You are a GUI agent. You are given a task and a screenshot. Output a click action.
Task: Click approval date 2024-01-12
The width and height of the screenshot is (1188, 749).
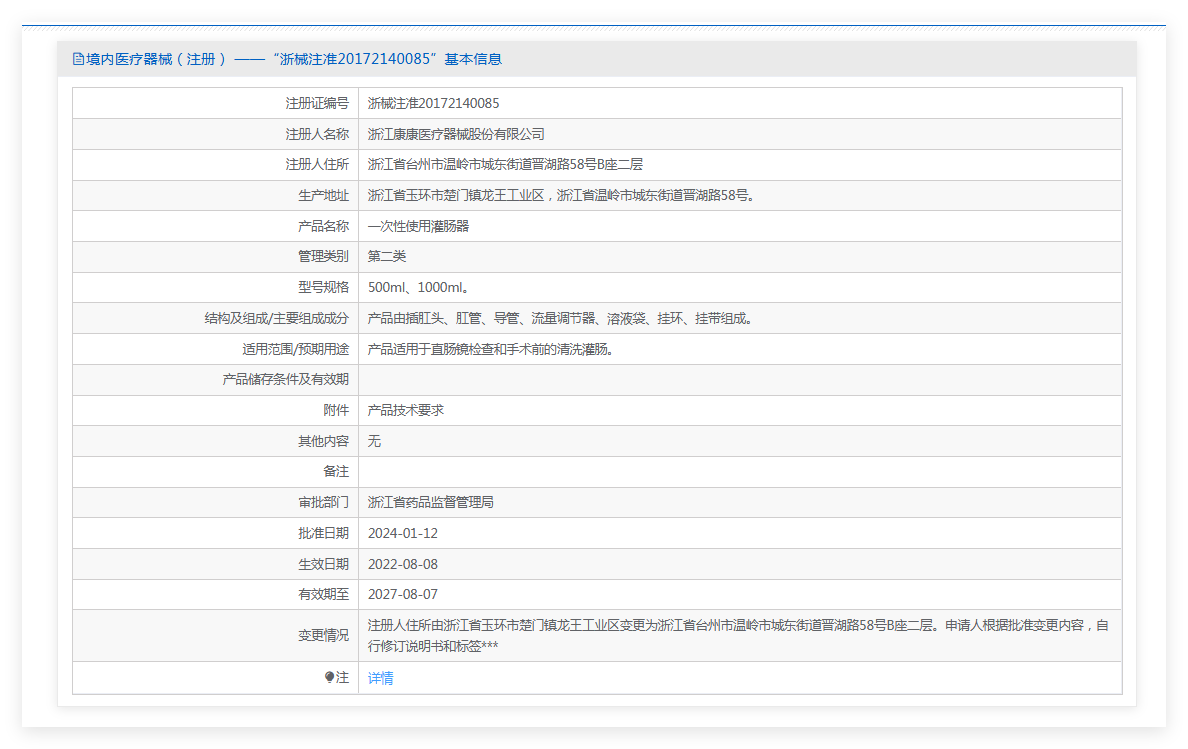(402, 533)
